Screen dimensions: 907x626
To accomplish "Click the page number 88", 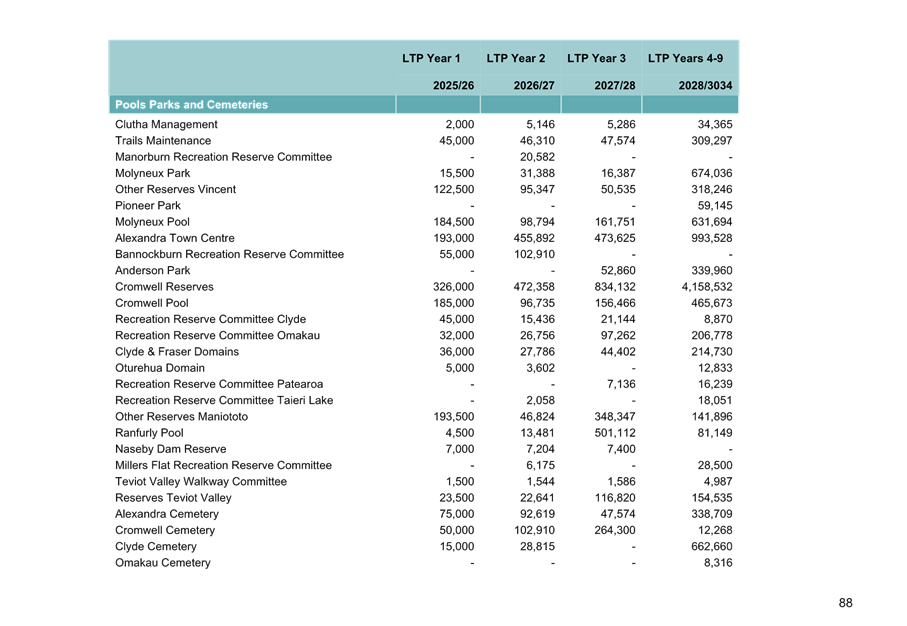I will (x=845, y=602).
